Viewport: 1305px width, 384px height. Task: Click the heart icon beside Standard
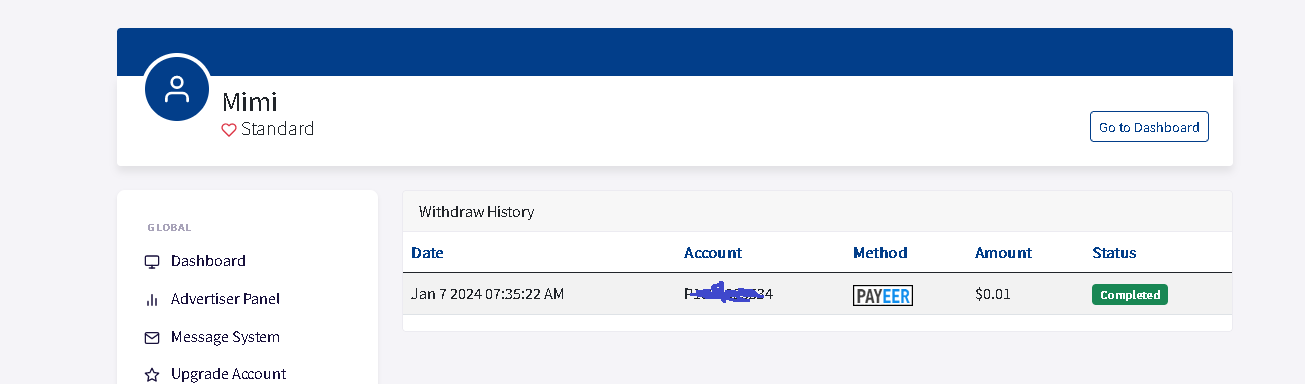click(229, 130)
